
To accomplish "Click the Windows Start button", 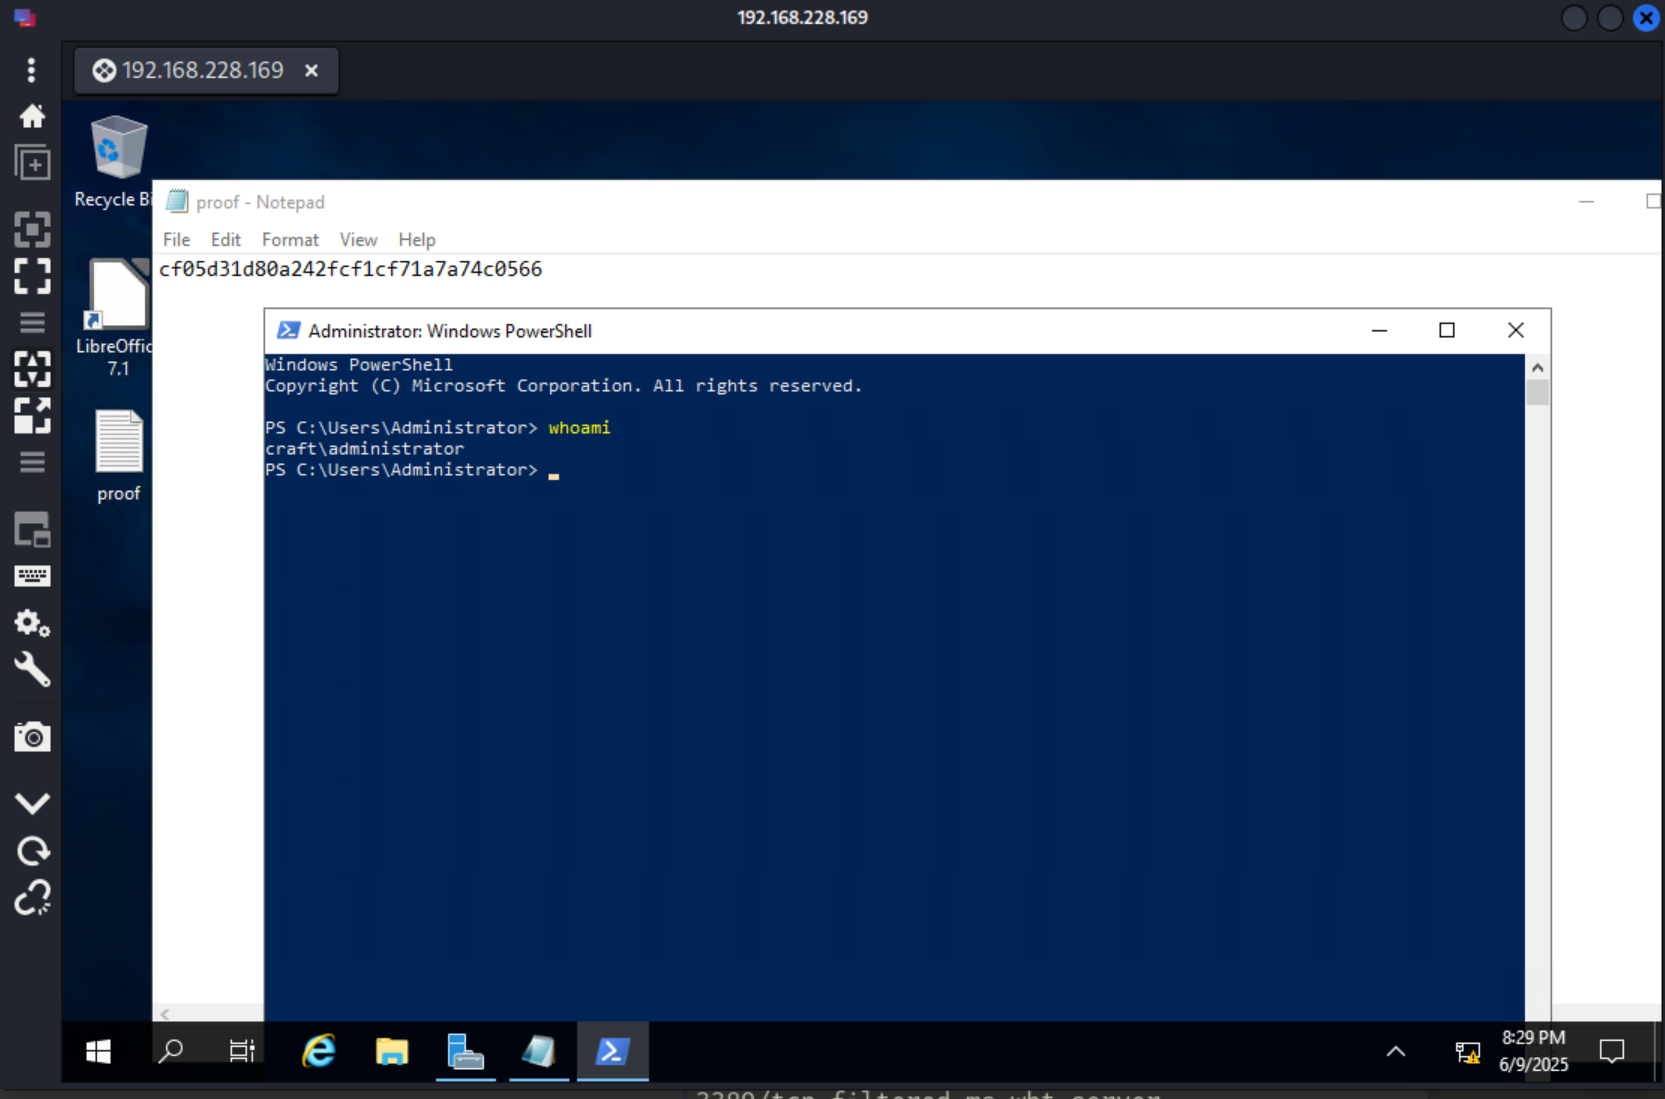I will 98,1051.
